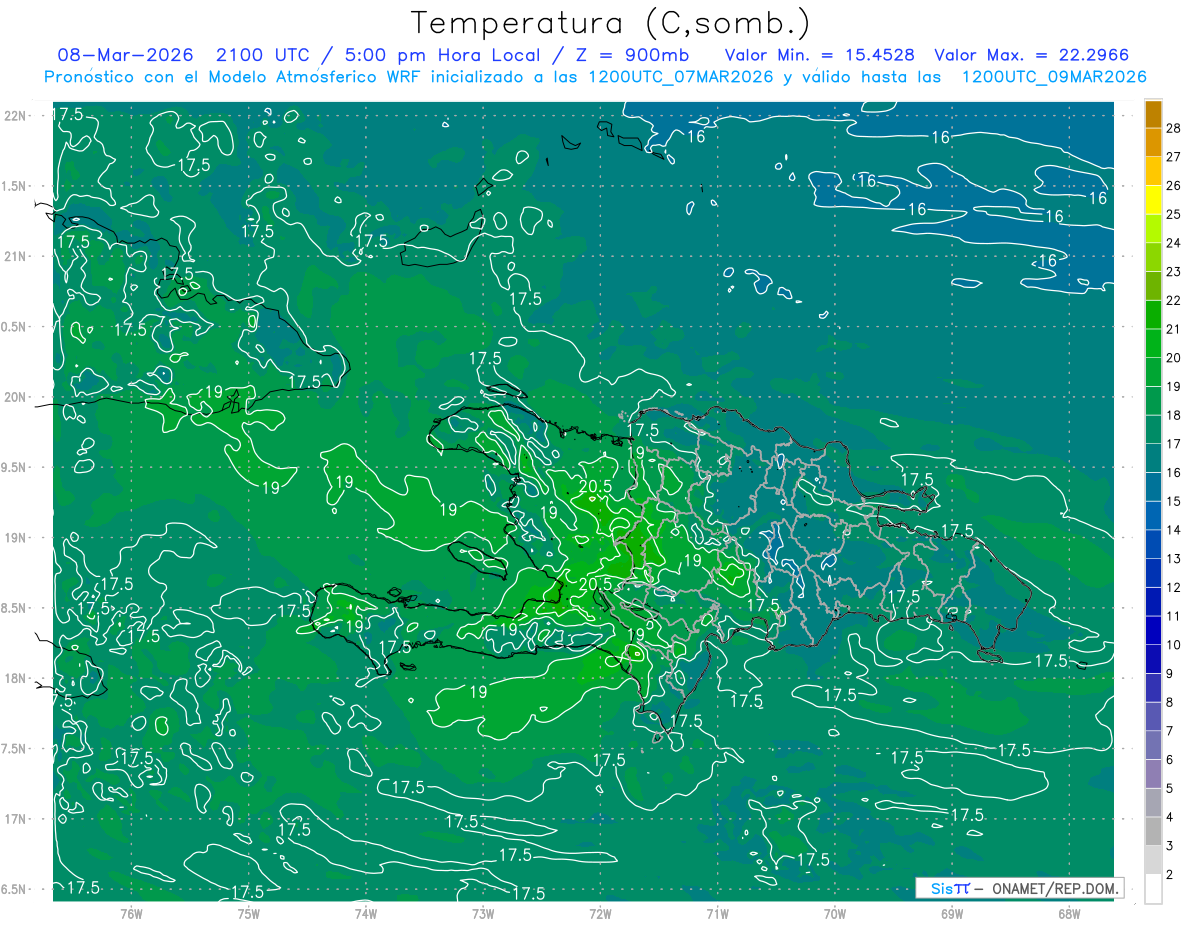This screenshot has height=927, width=1200.
Task: Click the yellow colorbar swatch between 25 and 26
Action: coord(1153,200)
